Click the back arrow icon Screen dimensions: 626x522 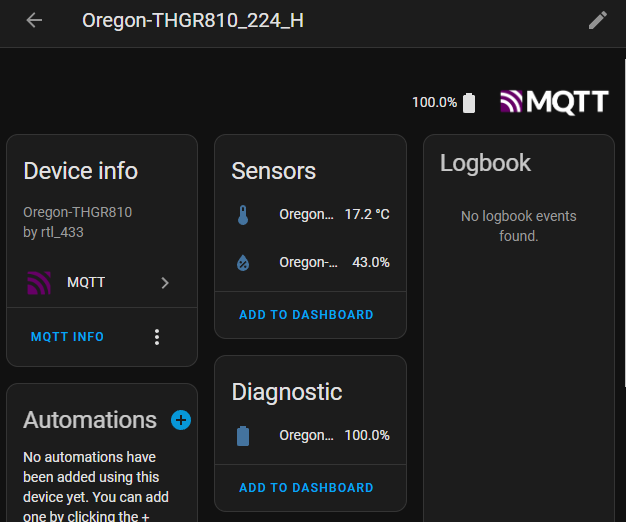point(35,20)
